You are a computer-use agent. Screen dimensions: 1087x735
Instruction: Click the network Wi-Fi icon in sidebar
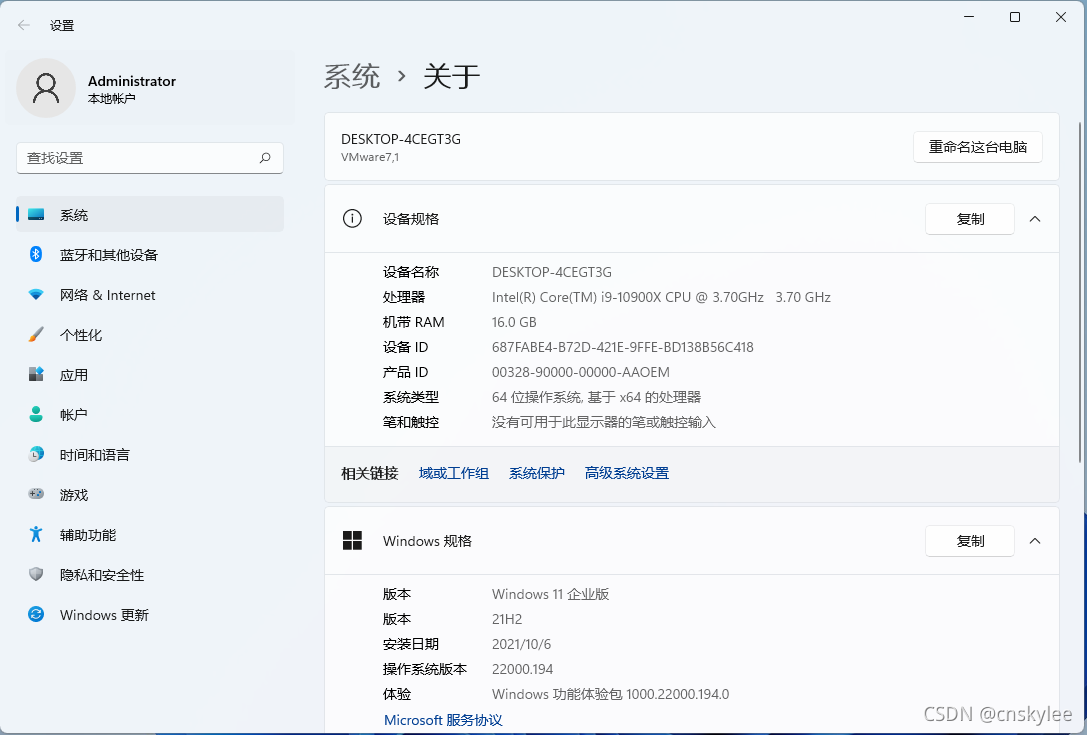(36, 295)
